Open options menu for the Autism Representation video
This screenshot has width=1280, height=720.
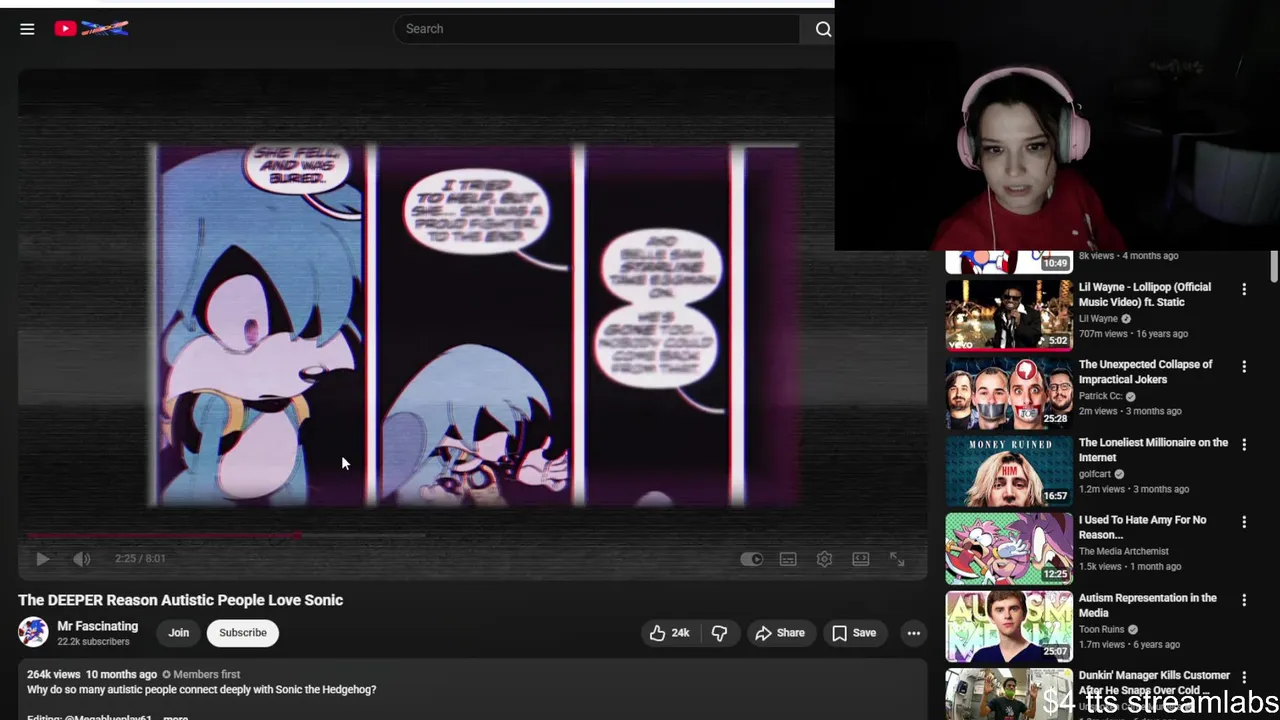click(1244, 600)
